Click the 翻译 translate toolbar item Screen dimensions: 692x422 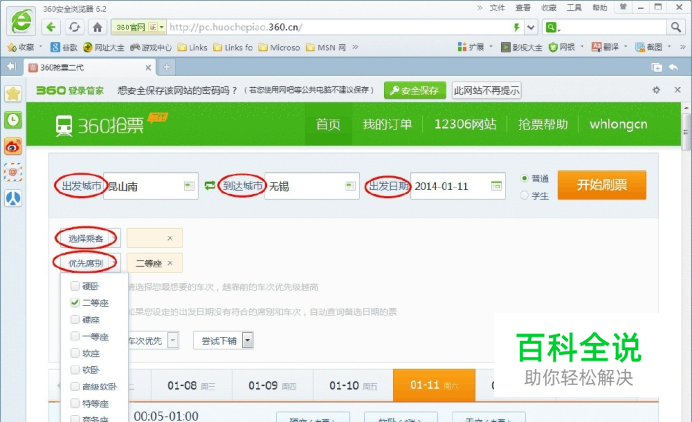point(606,47)
